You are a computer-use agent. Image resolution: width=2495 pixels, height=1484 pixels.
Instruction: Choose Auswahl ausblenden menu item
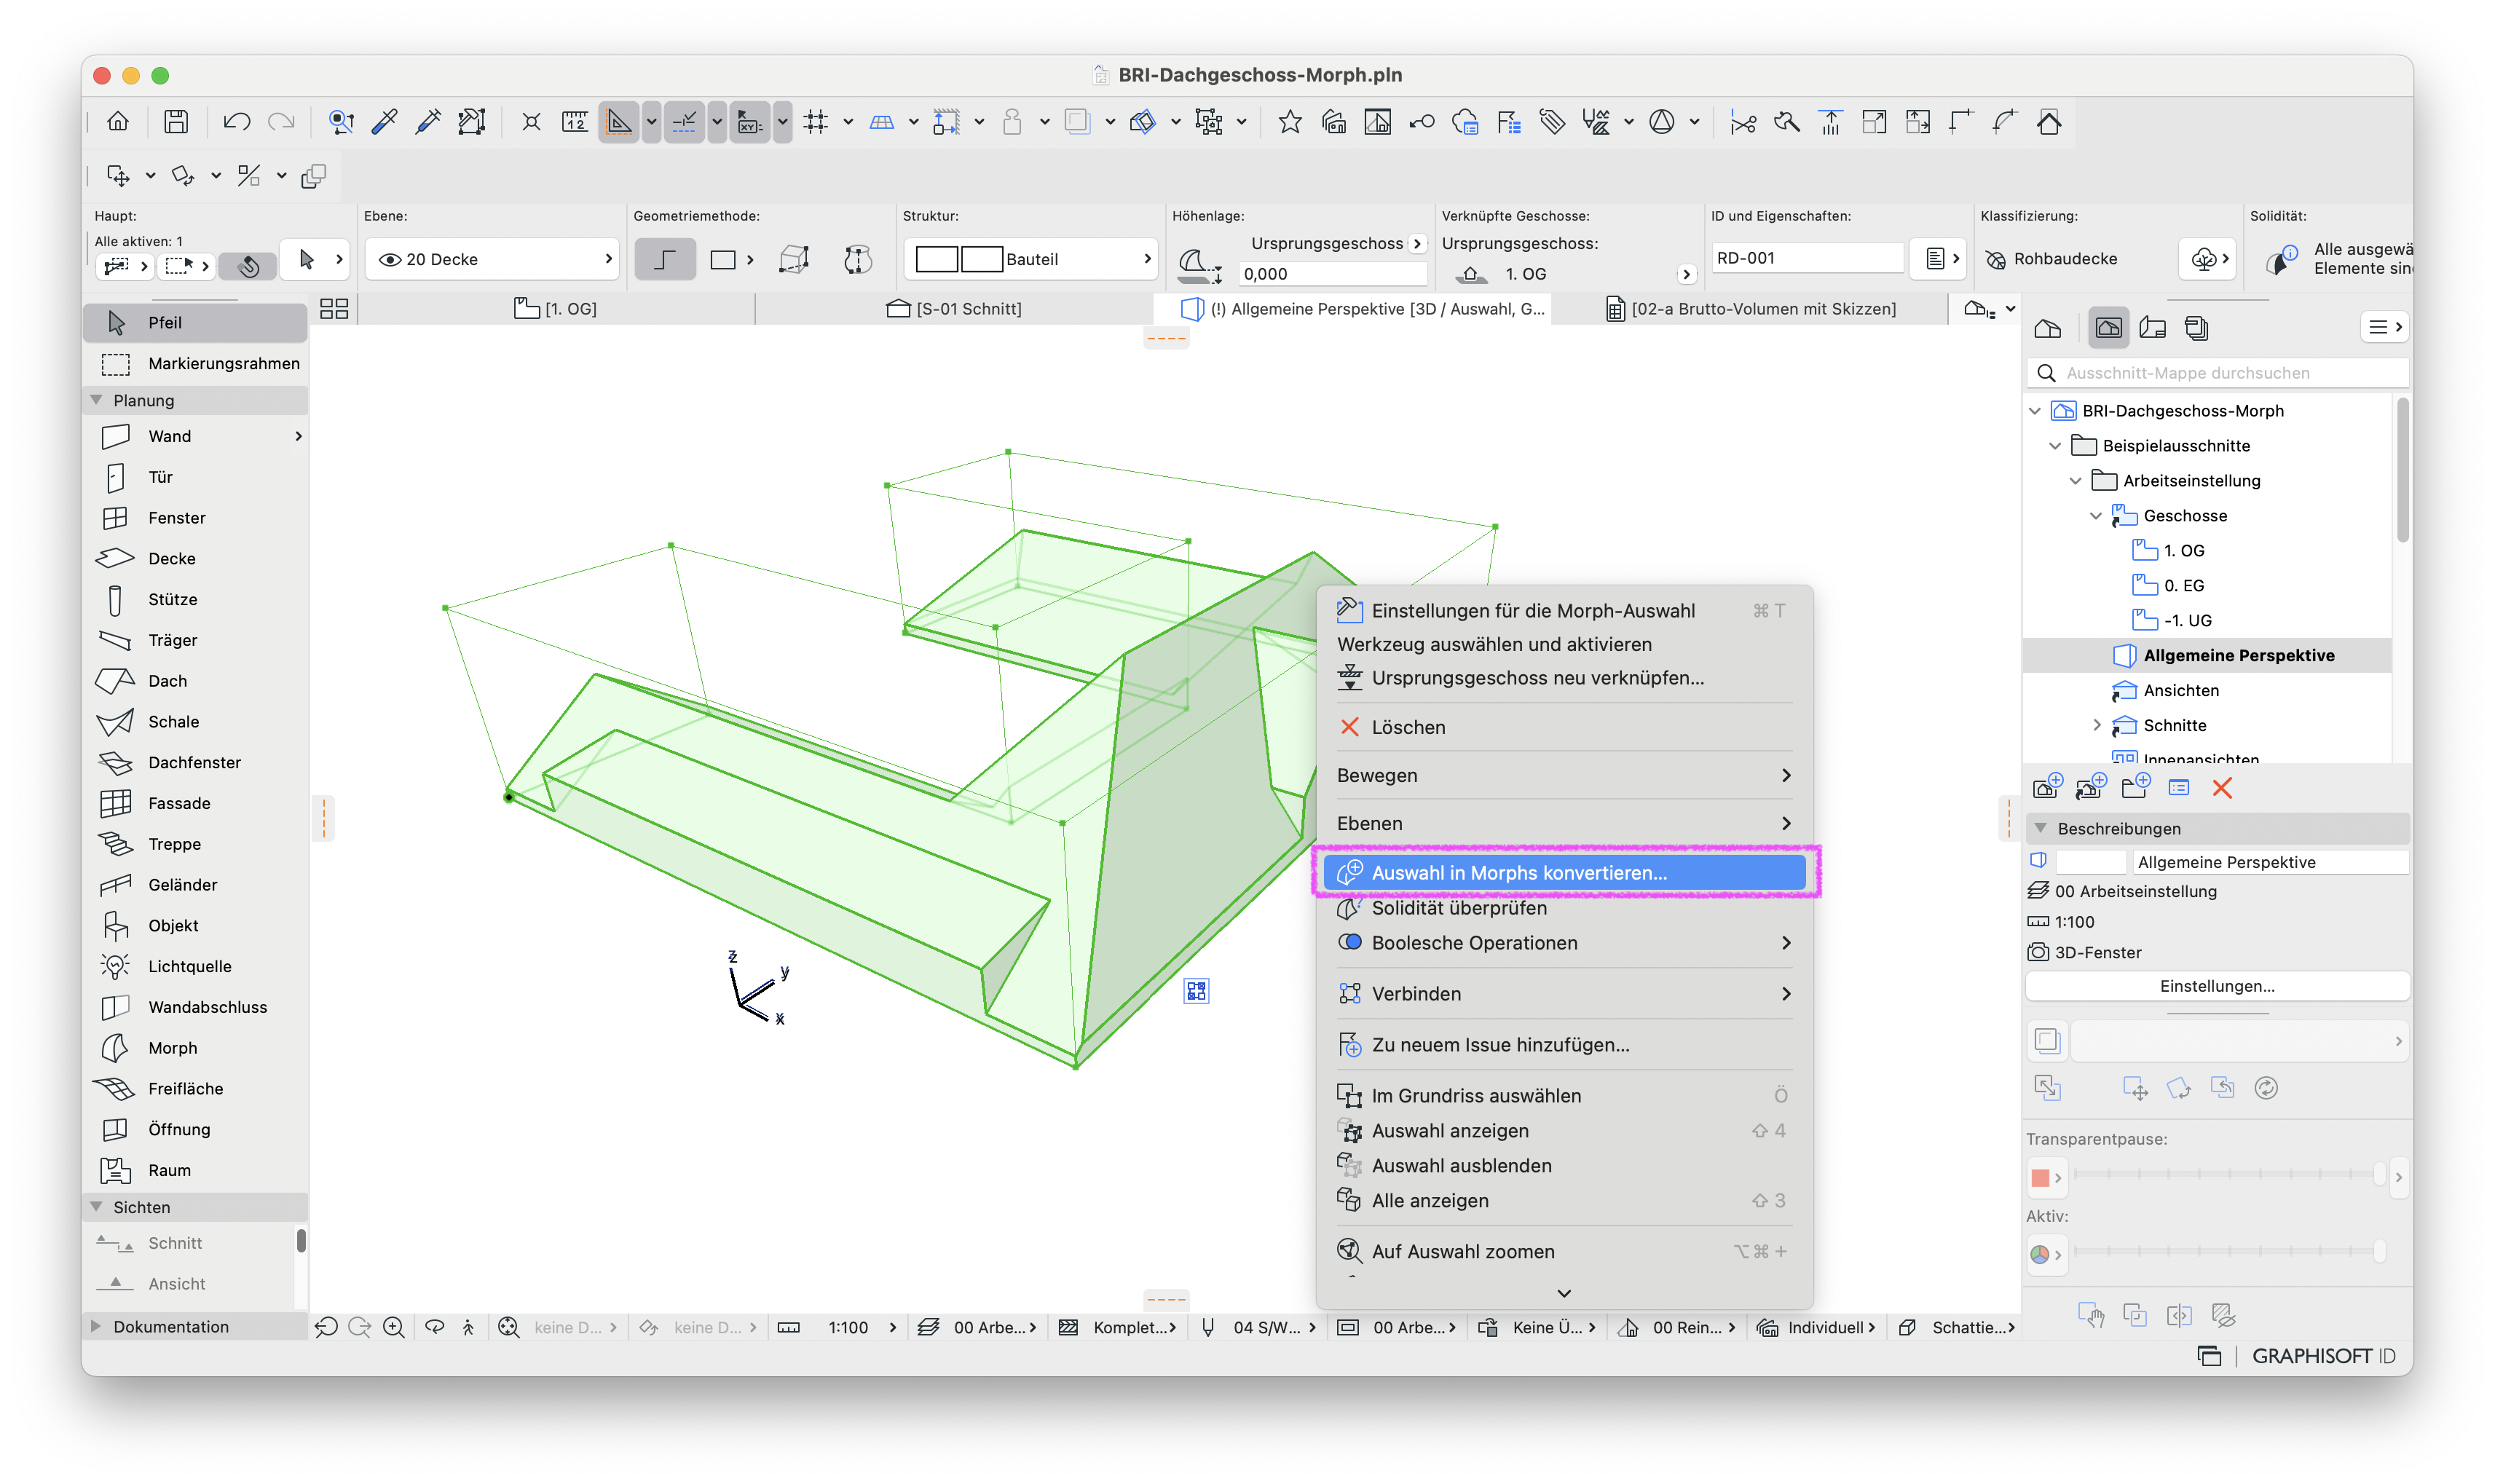[x=1564, y=1165]
